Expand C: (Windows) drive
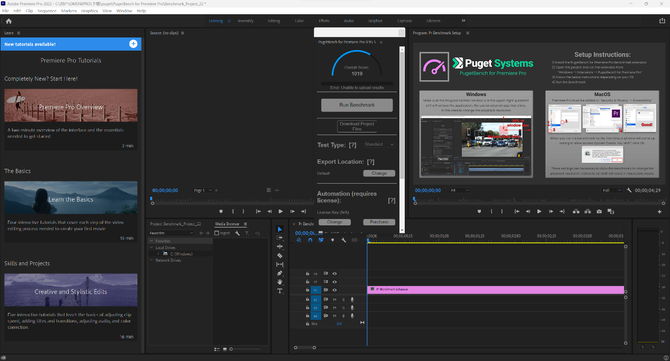Screen dimensions: 670x361 coord(158,254)
